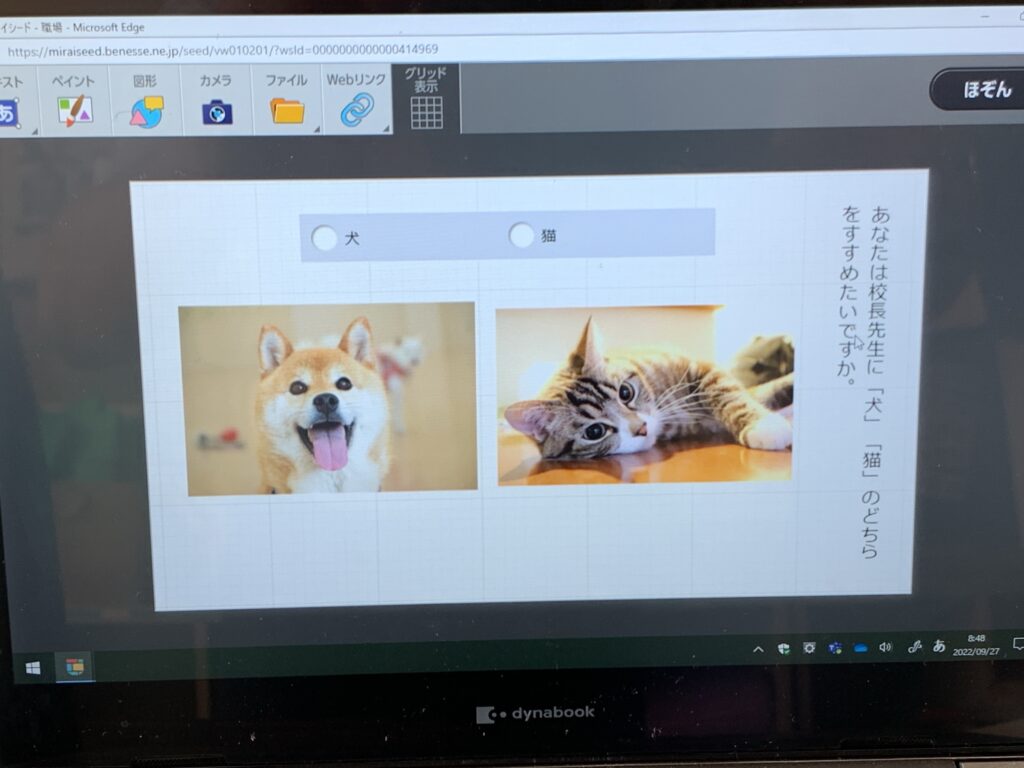Screen dimensions: 1024x768
Task: Click the taskbar clock showing 8:48
Action: (976, 643)
